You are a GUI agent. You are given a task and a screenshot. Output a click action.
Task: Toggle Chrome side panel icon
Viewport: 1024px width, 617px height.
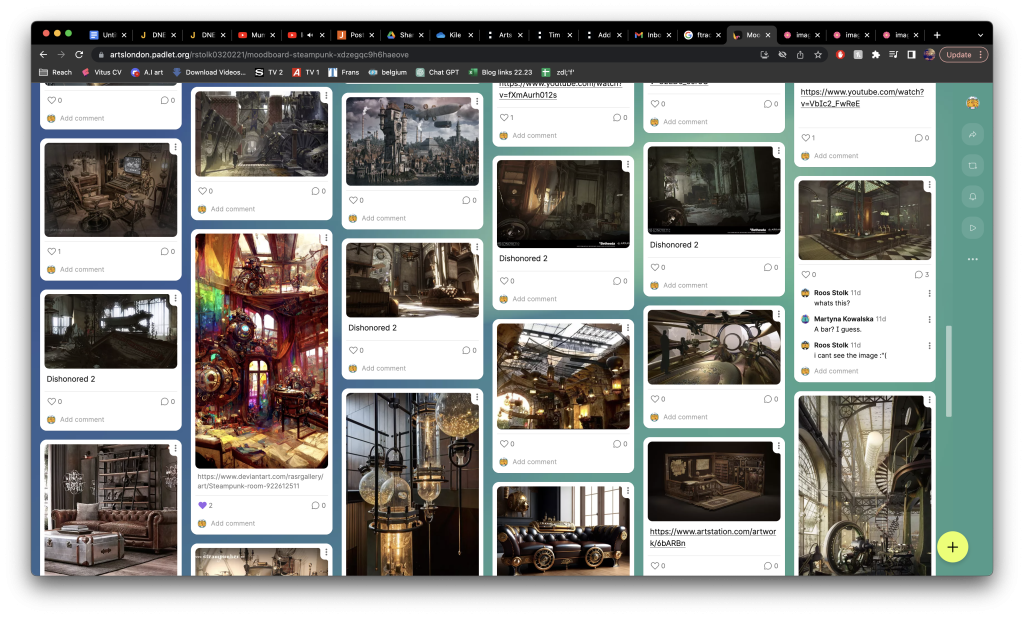[911, 55]
